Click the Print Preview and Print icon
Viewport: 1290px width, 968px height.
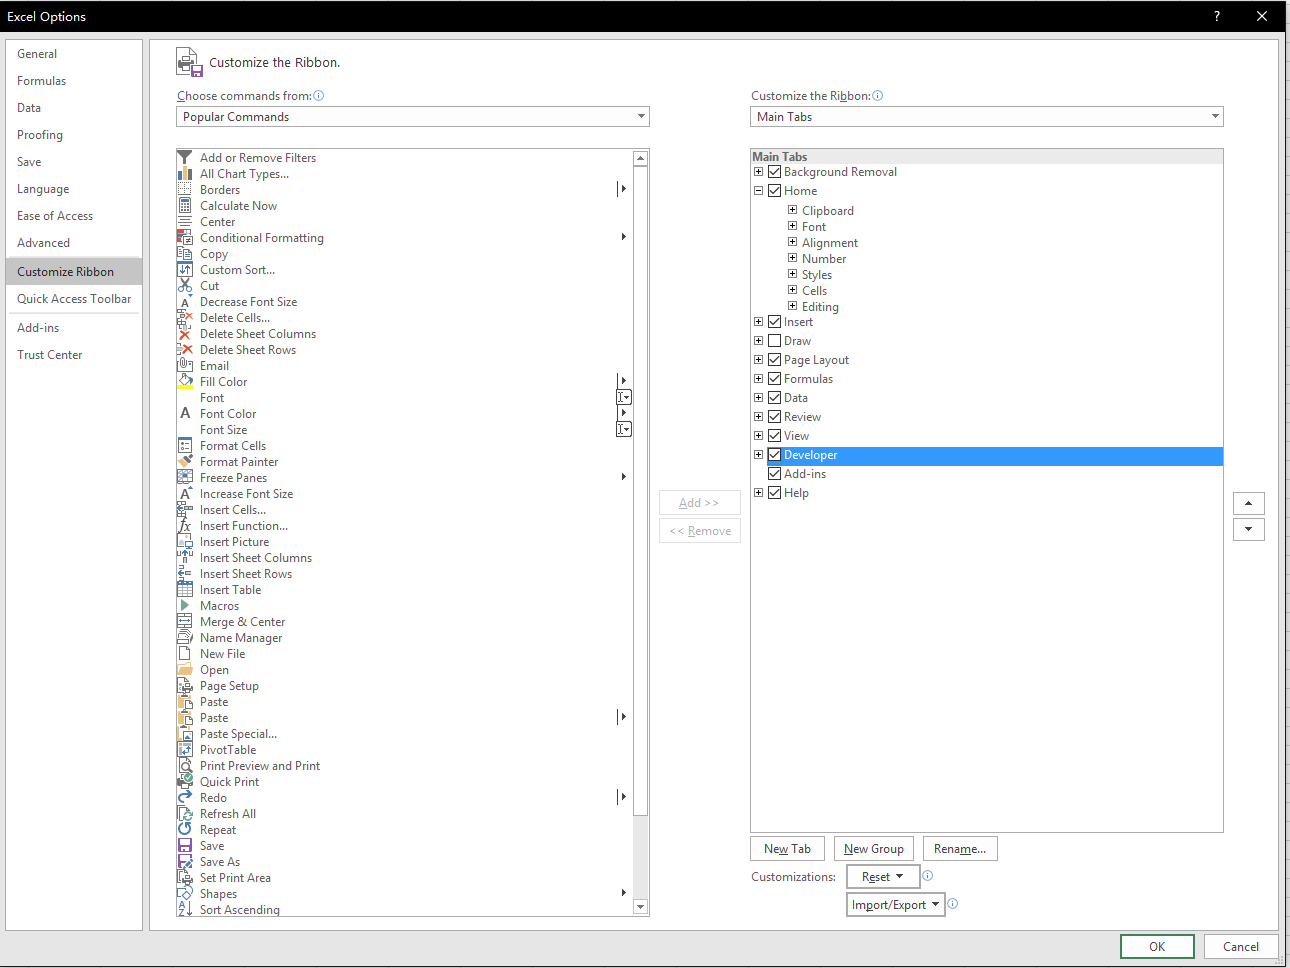(185, 766)
